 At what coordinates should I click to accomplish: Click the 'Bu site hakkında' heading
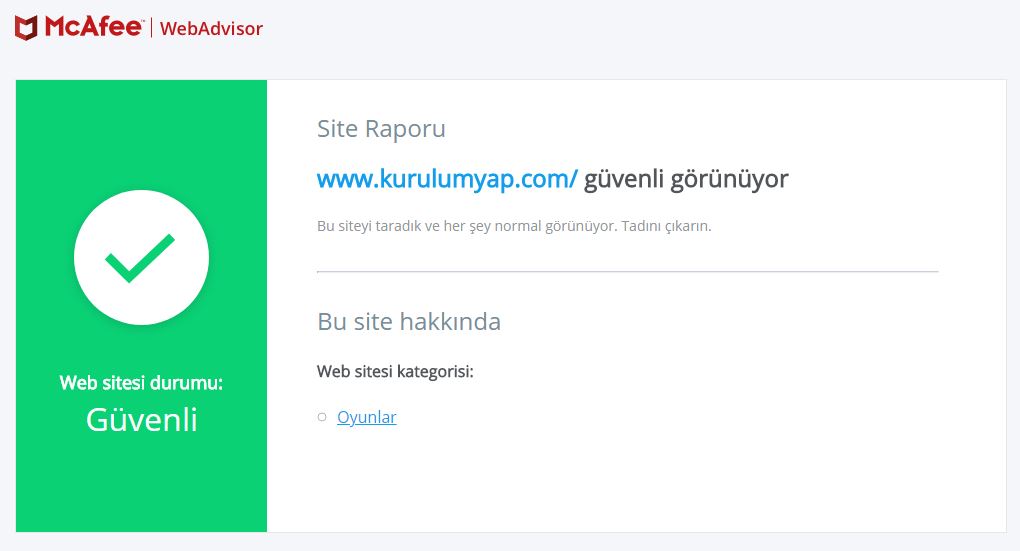point(409,321)
